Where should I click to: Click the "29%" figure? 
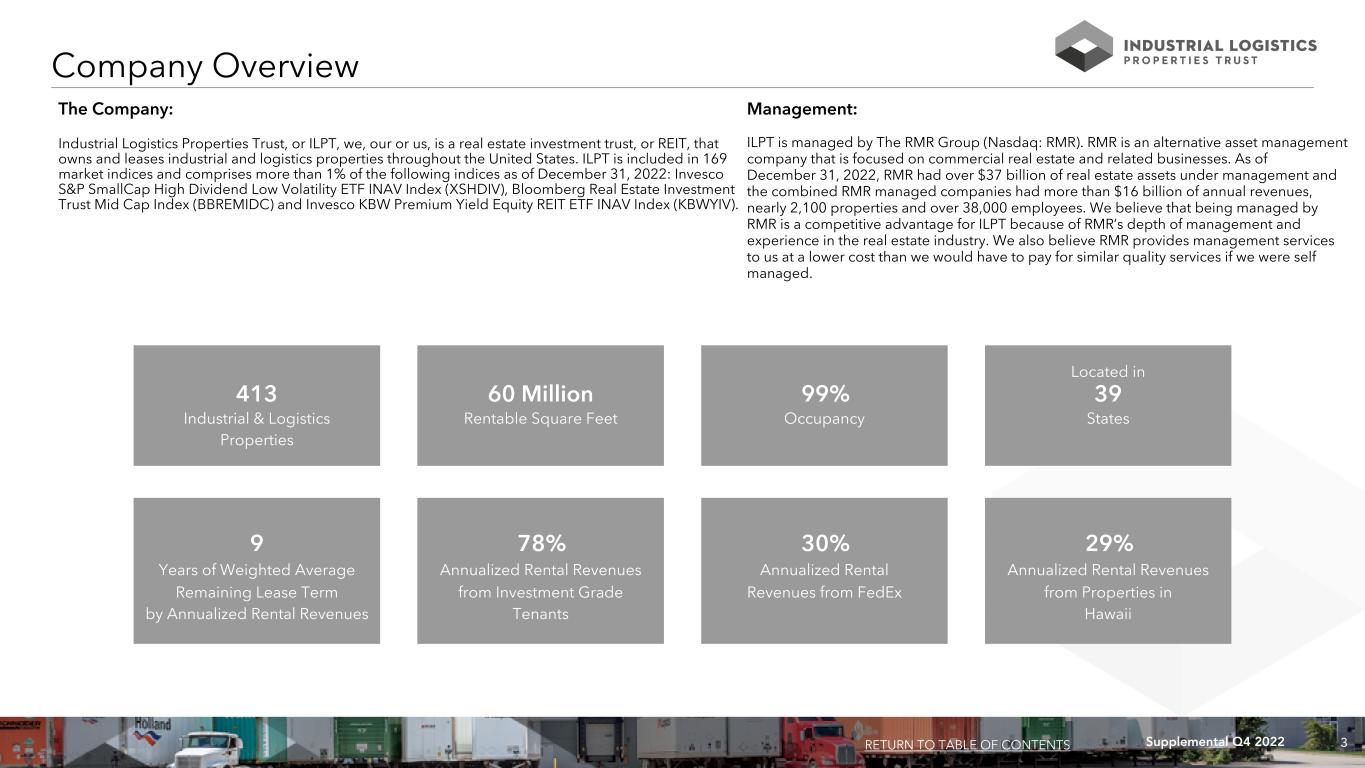(x=1108, y=543)
